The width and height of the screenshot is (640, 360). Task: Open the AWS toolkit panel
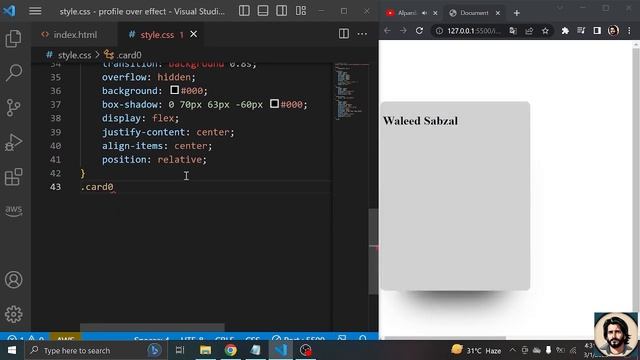[14, 211]
